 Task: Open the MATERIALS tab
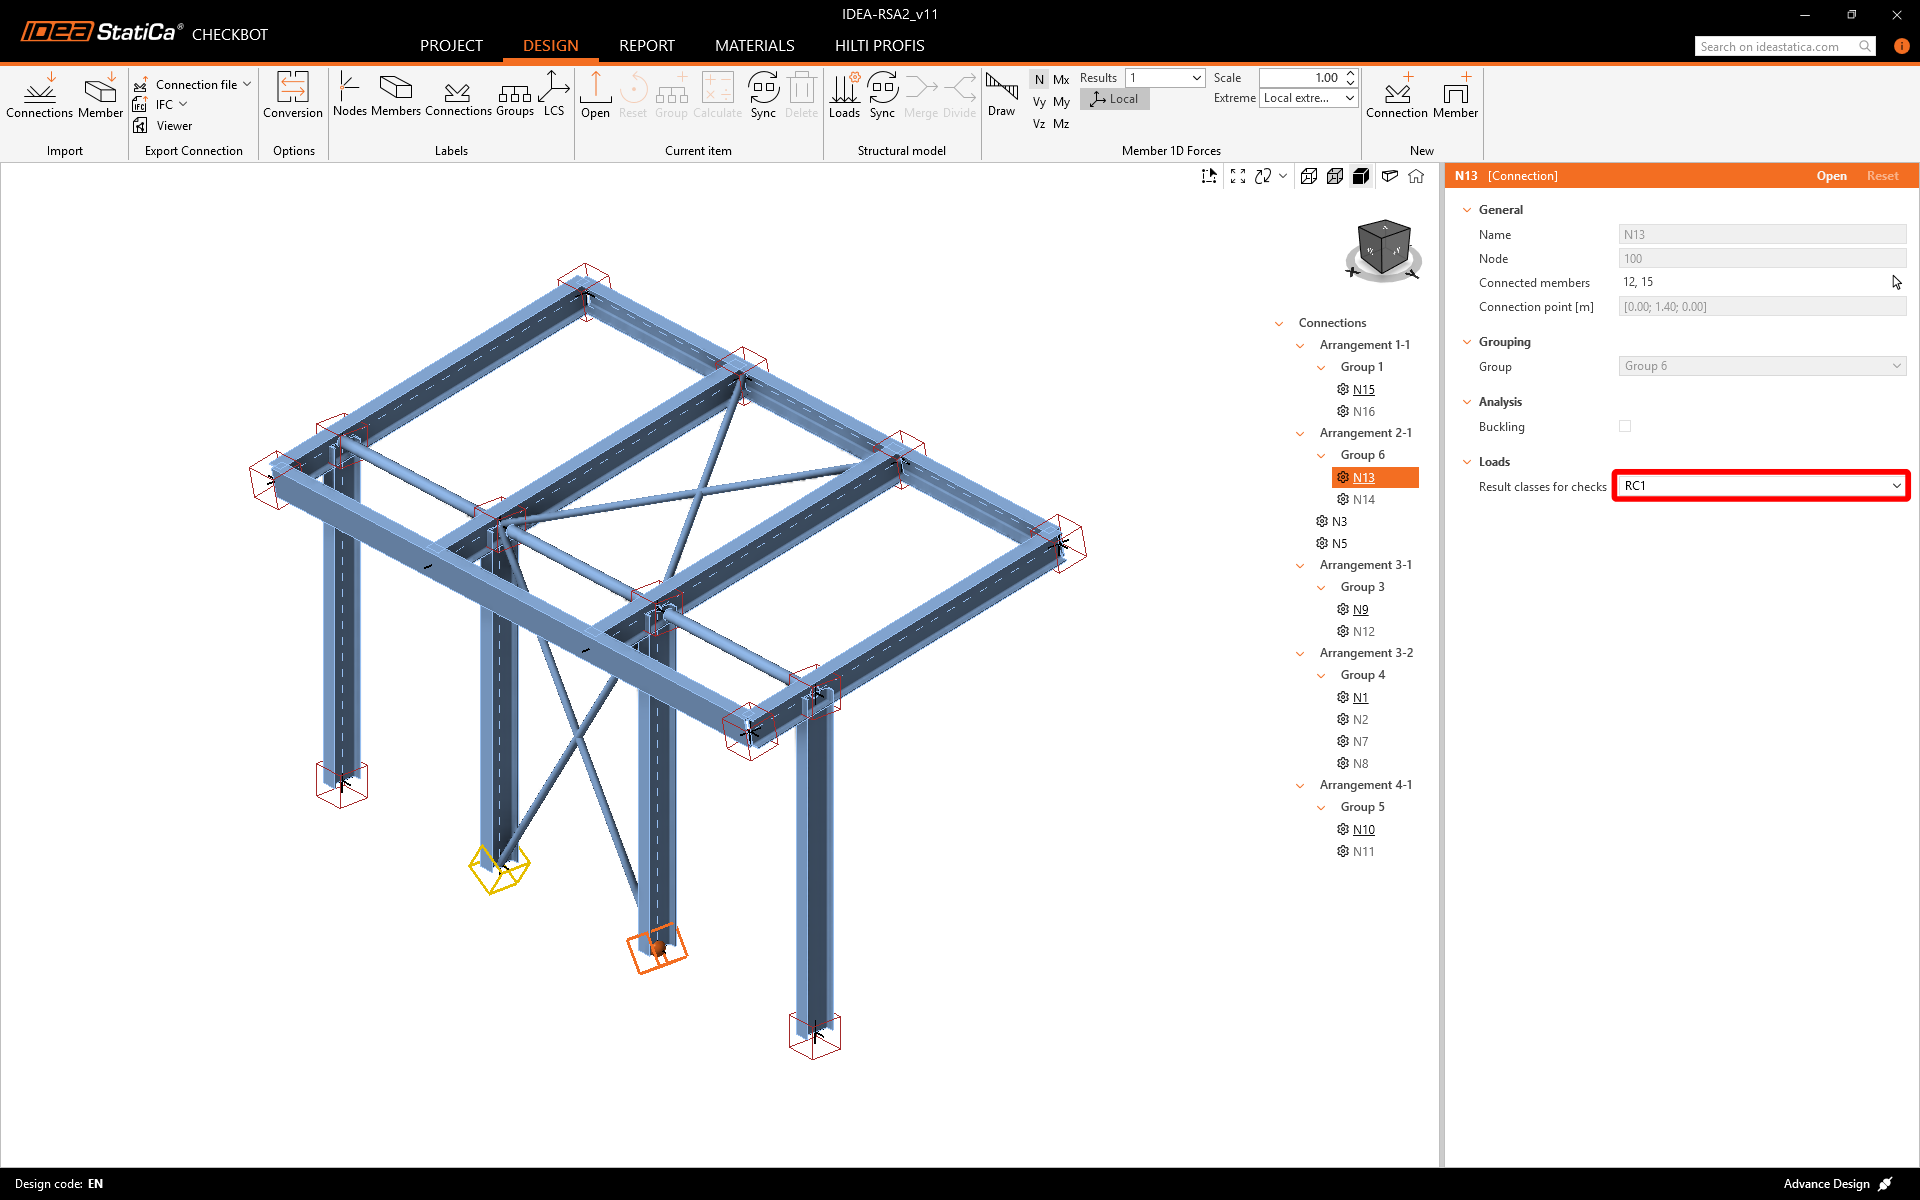754,46
